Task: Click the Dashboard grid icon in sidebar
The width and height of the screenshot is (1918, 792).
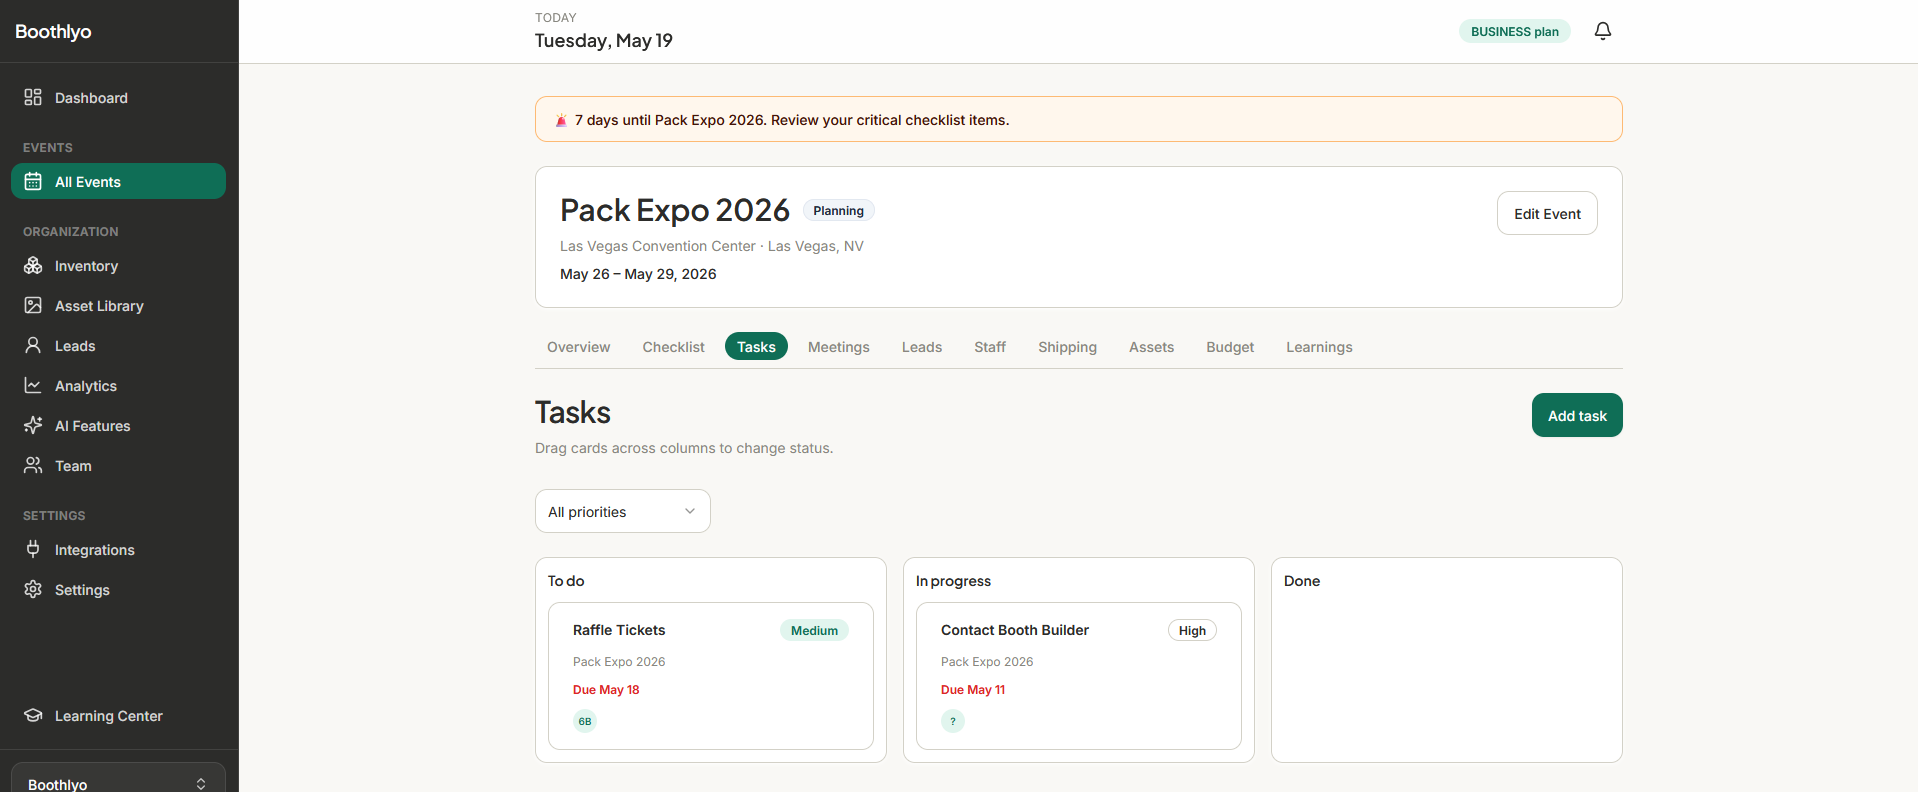Action: tap(33, 97)
